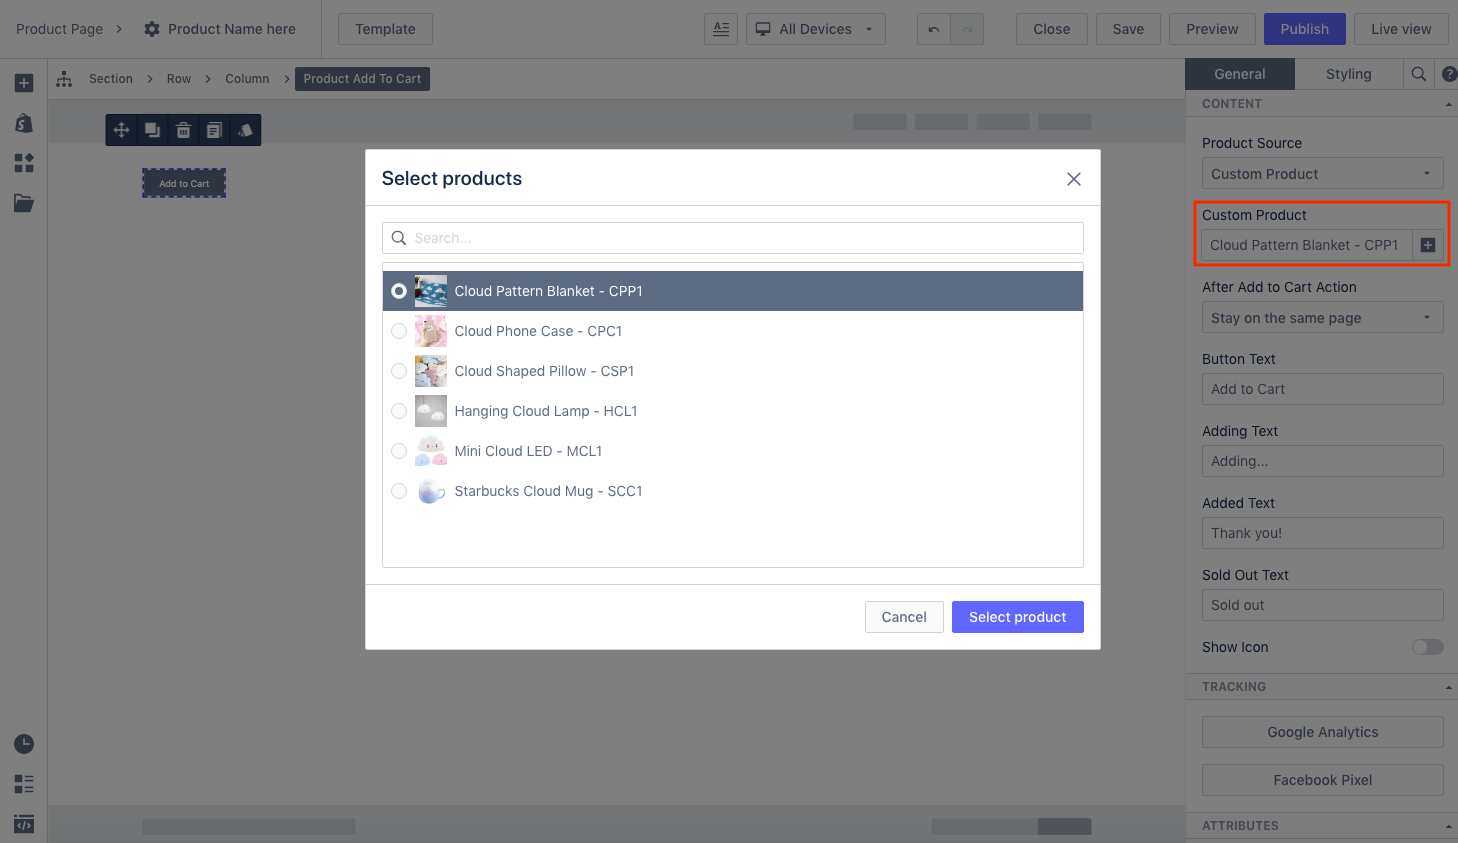Open the history clock icon in left sidebar
The height and width of the screenshot is (843, 1458).
click(x=24, y=744)
